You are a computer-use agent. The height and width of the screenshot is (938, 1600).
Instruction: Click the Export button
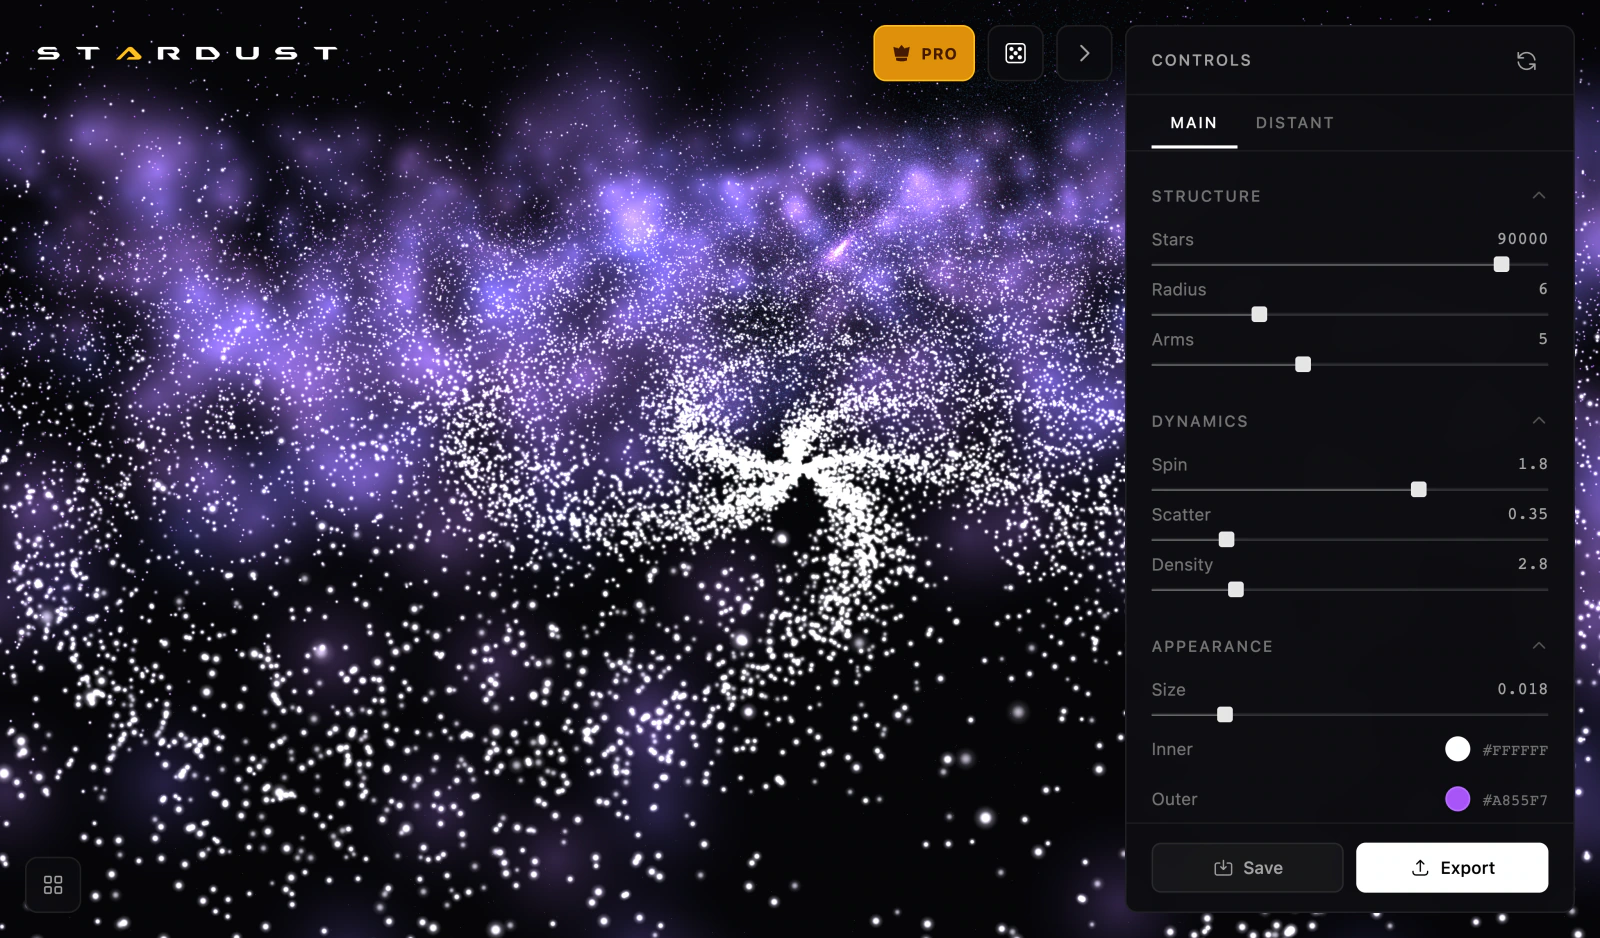pos(1452,868)
